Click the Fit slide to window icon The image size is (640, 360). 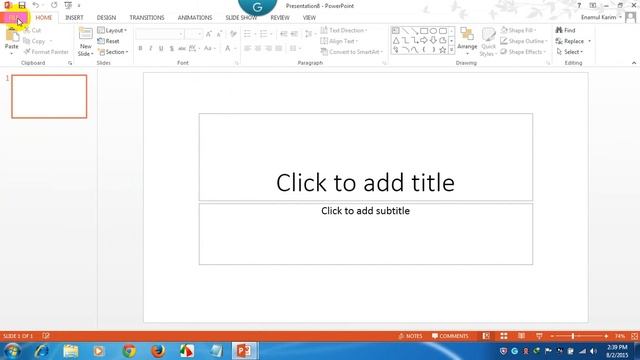click(634, 336)
